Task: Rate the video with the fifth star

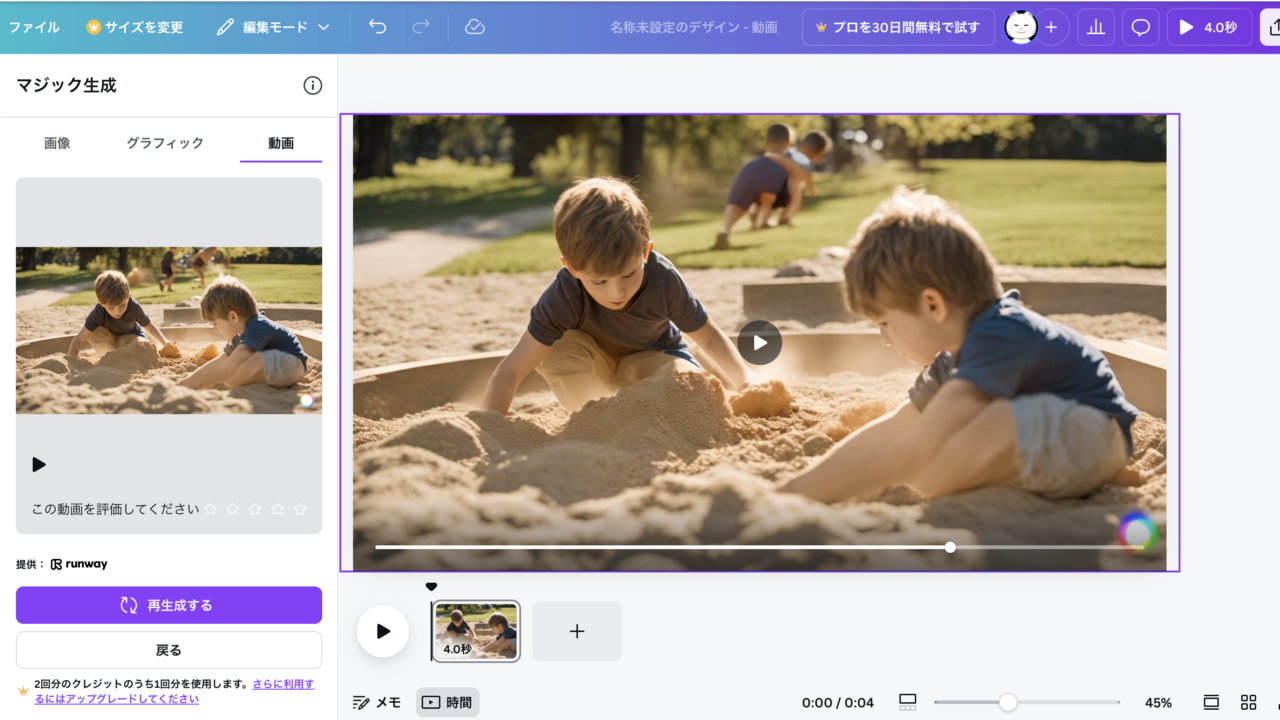Action: click(299, 509)
